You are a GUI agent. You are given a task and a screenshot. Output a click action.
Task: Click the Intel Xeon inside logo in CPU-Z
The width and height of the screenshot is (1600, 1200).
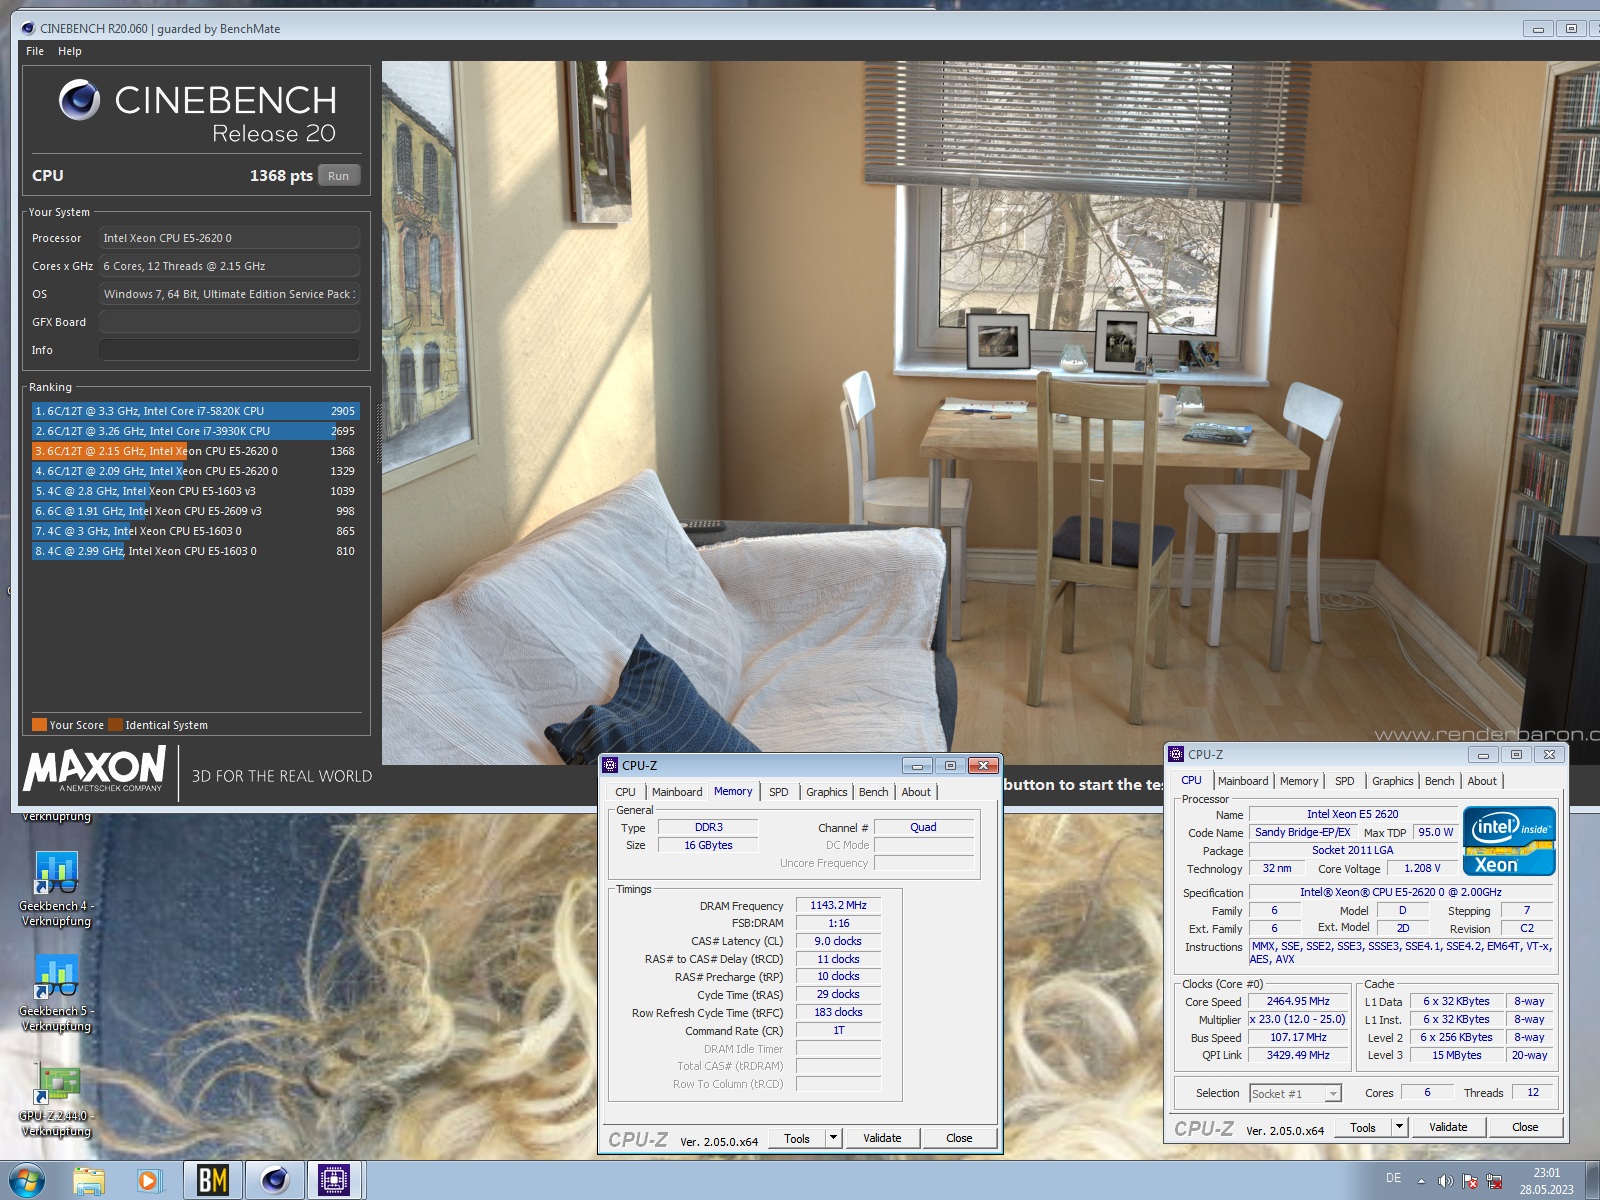pyautogui.click(x=1509, y=841)
